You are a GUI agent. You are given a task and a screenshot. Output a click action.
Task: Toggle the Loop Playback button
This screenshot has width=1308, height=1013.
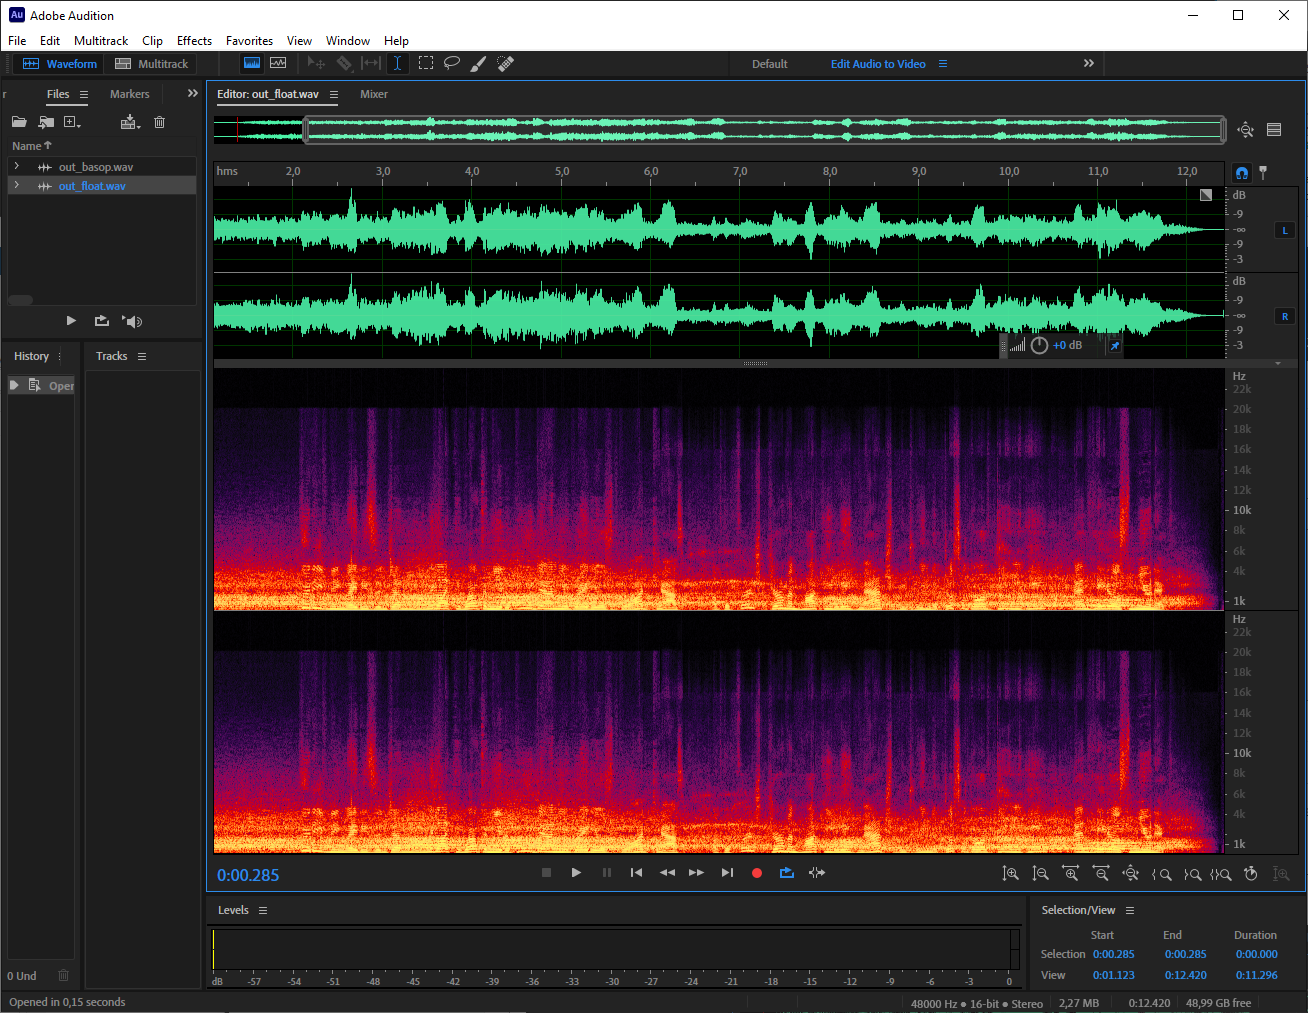point(787,873)
